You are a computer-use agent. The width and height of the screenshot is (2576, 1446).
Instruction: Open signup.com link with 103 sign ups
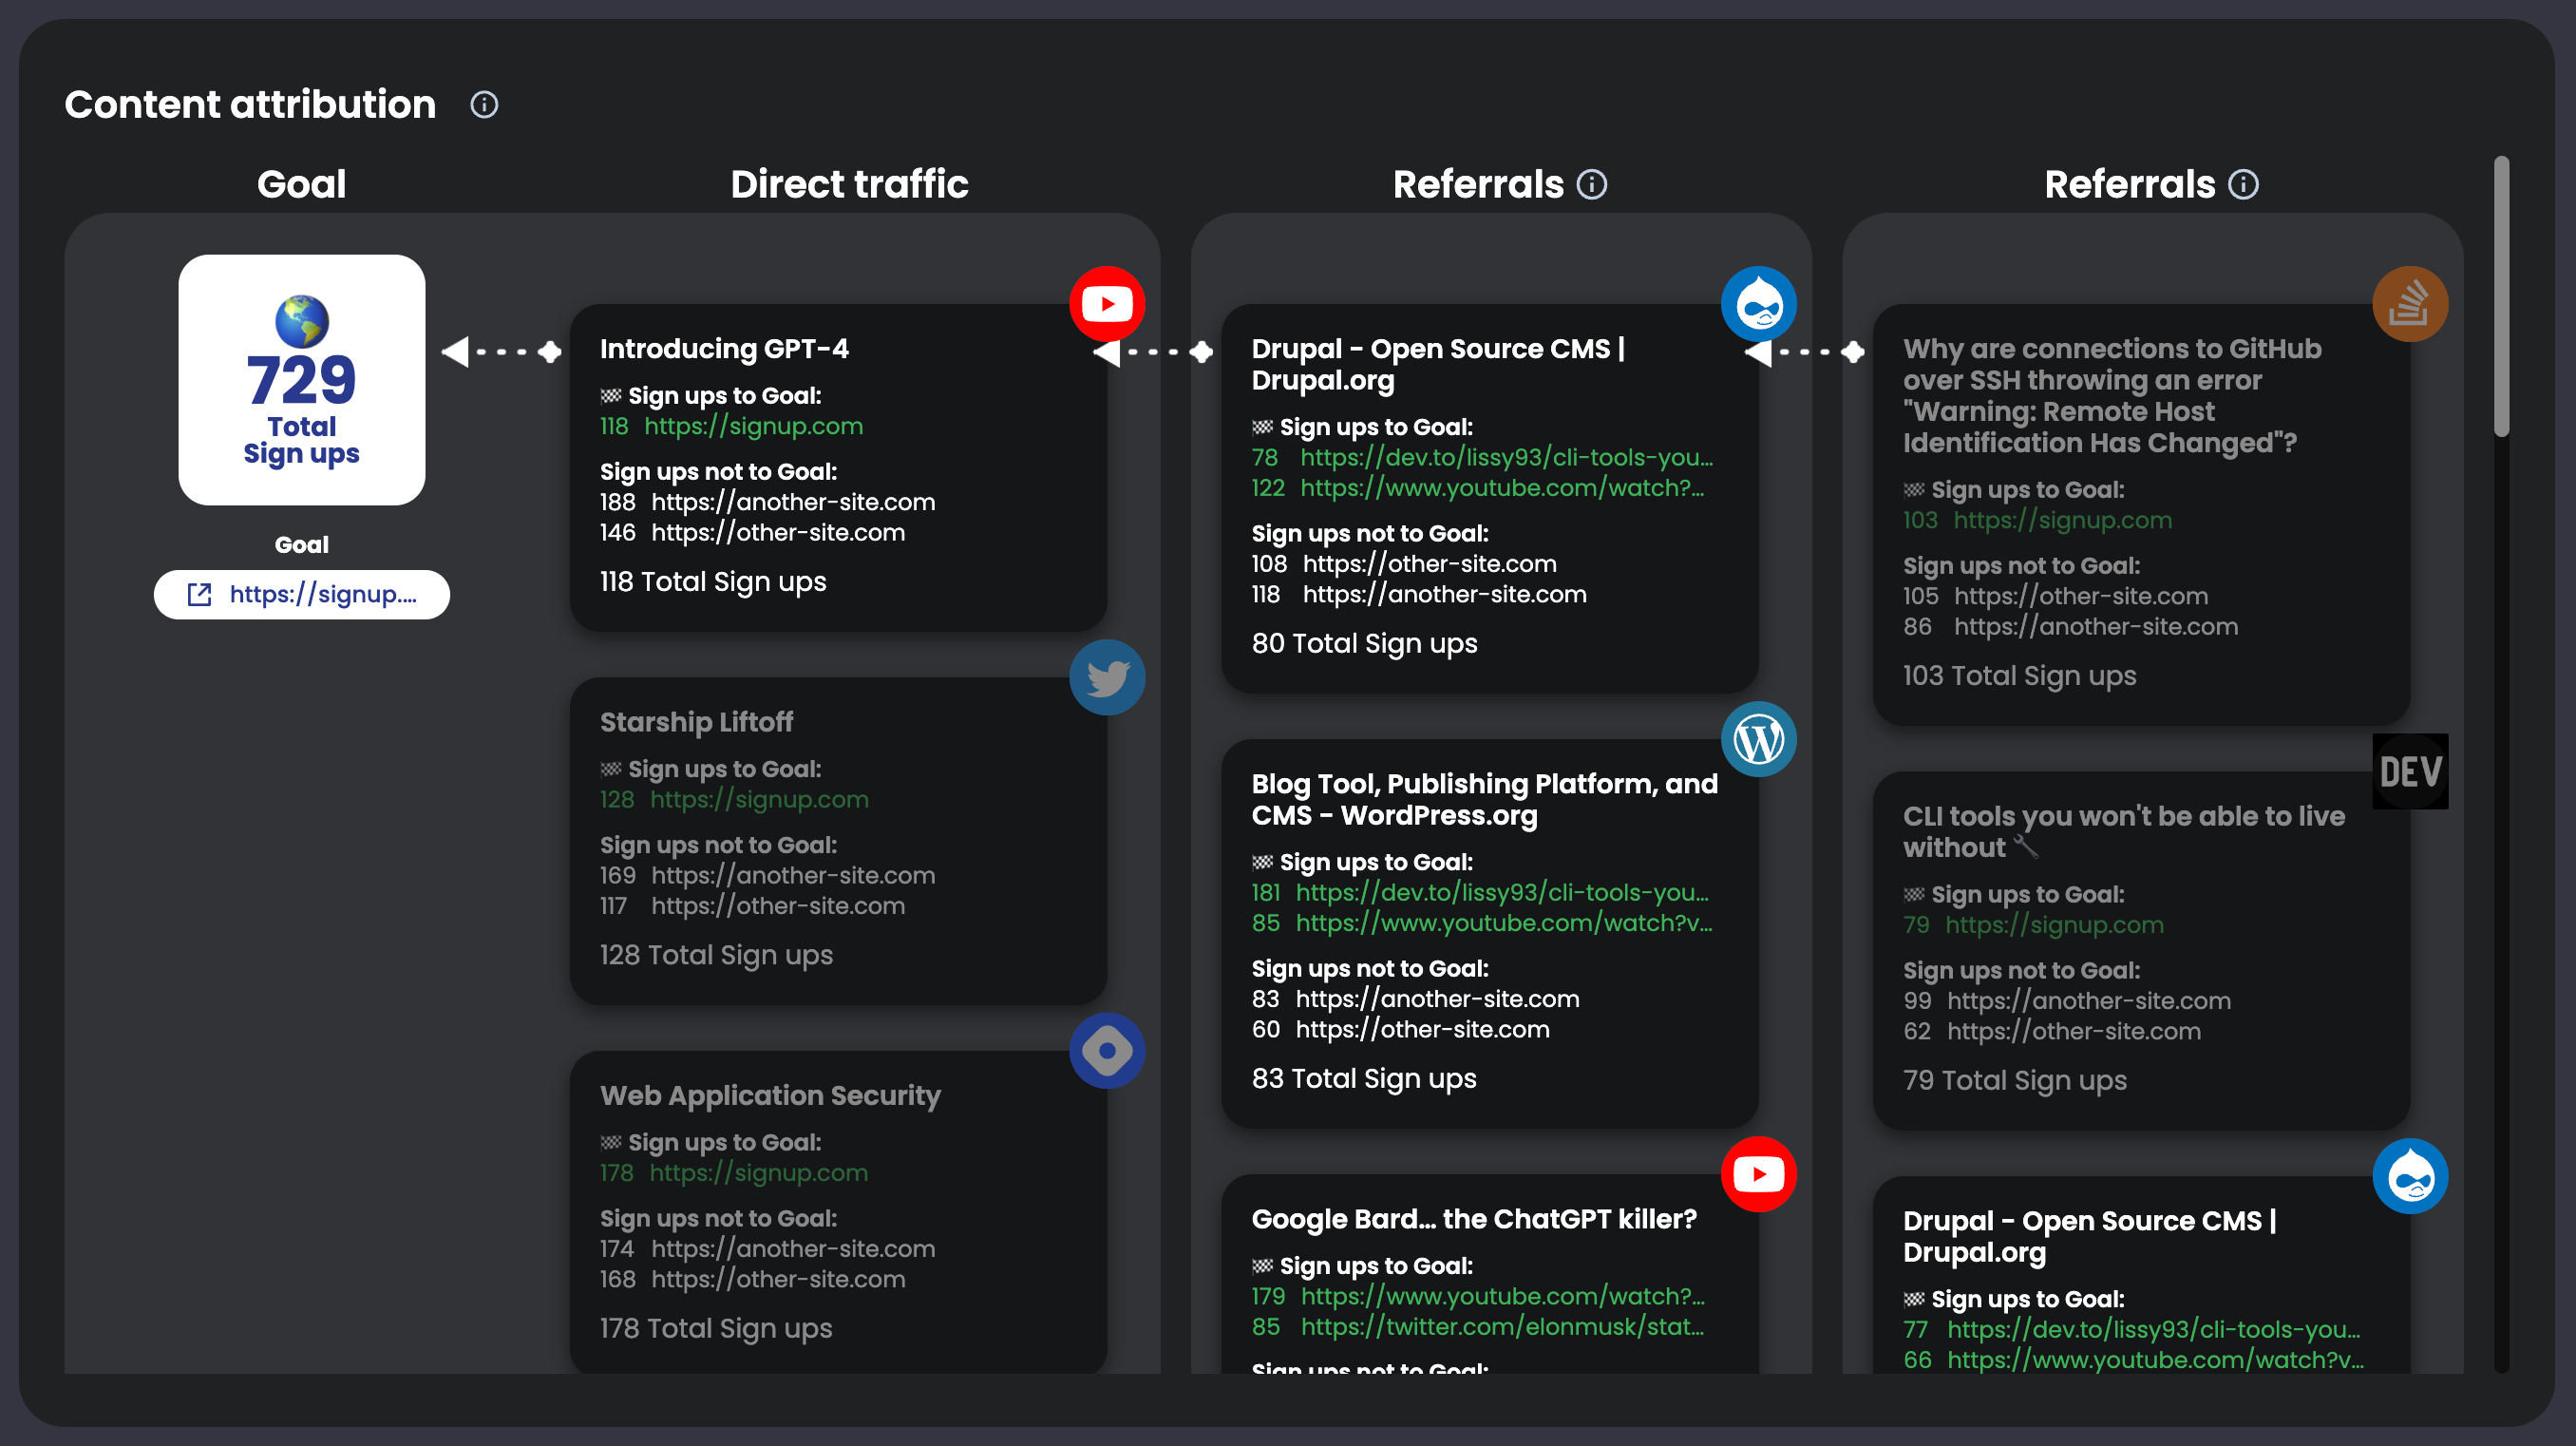point(2062,520)
